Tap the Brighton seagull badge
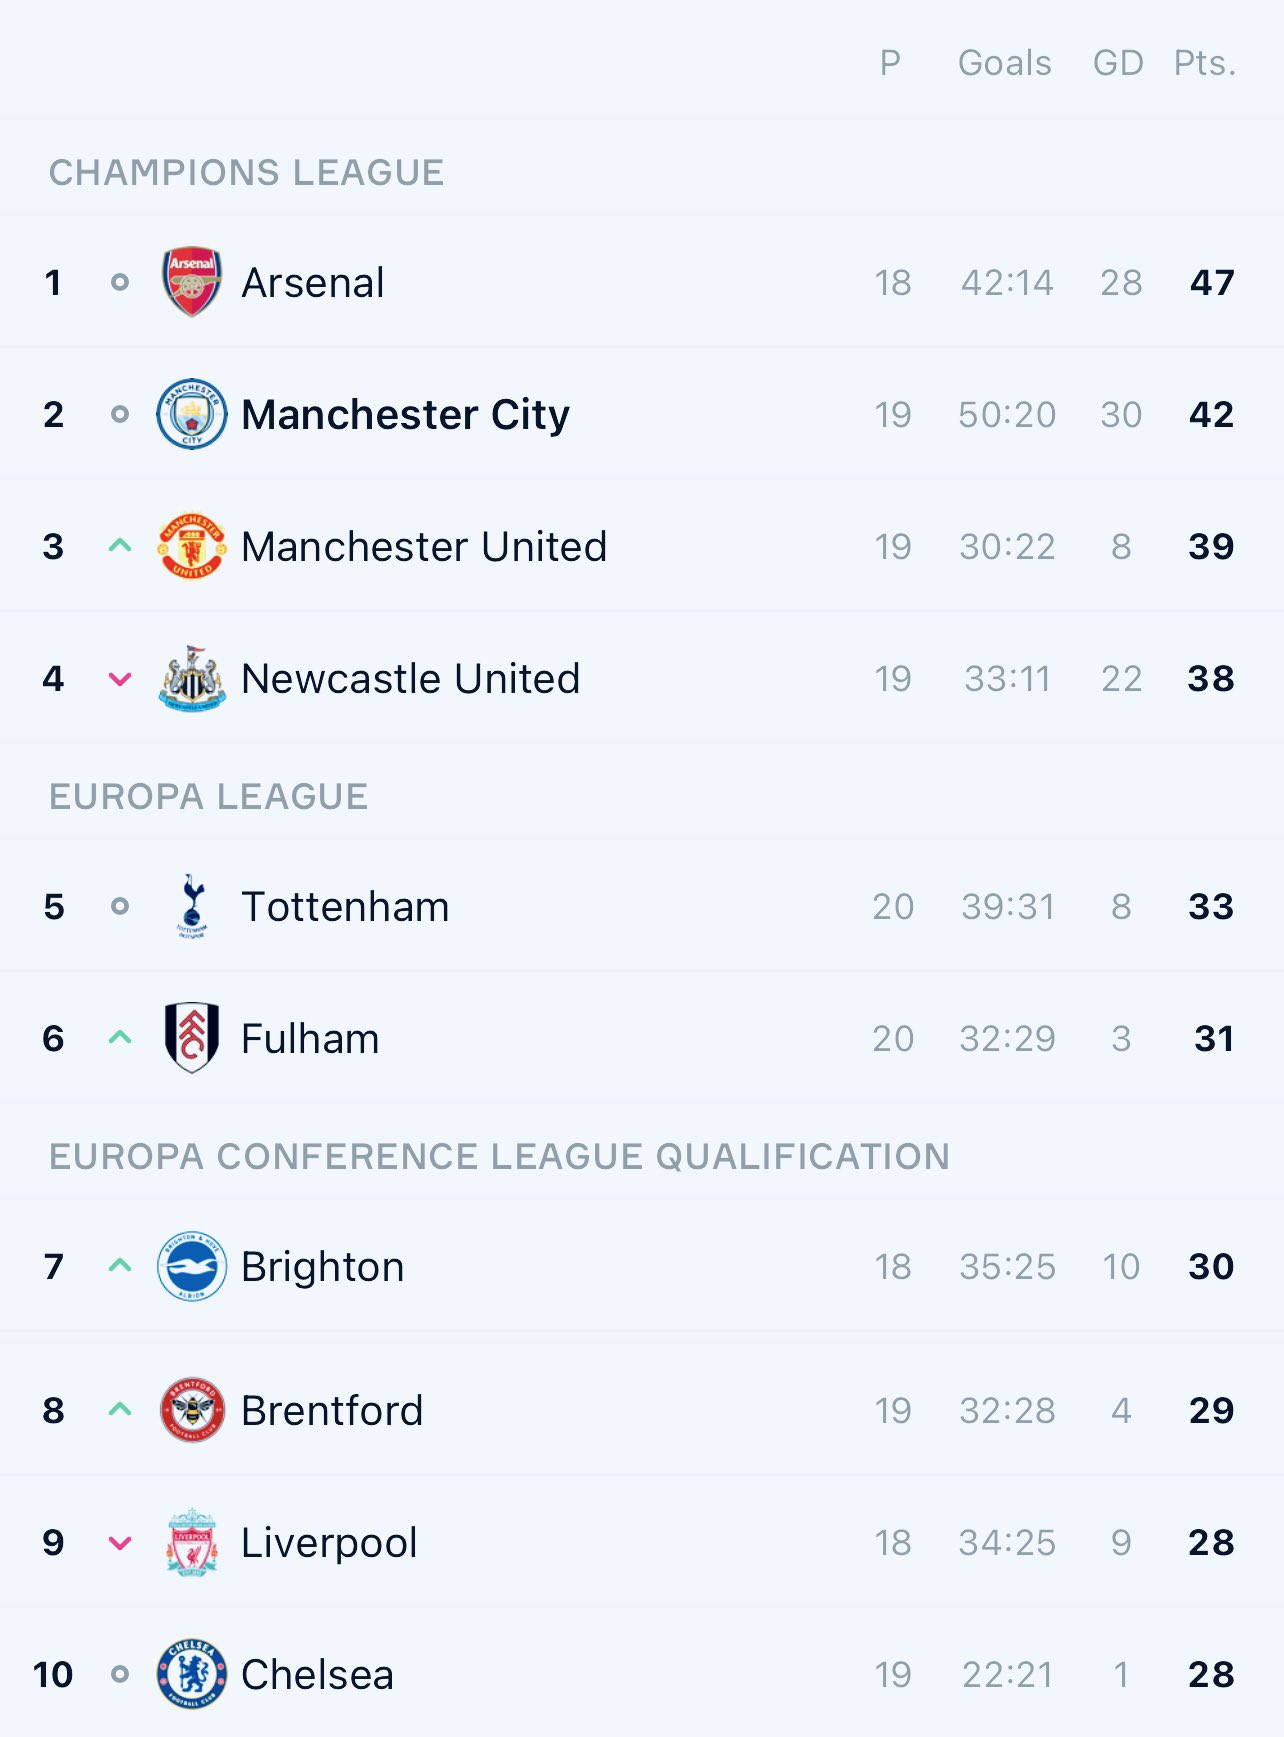 pos(192,1266)
